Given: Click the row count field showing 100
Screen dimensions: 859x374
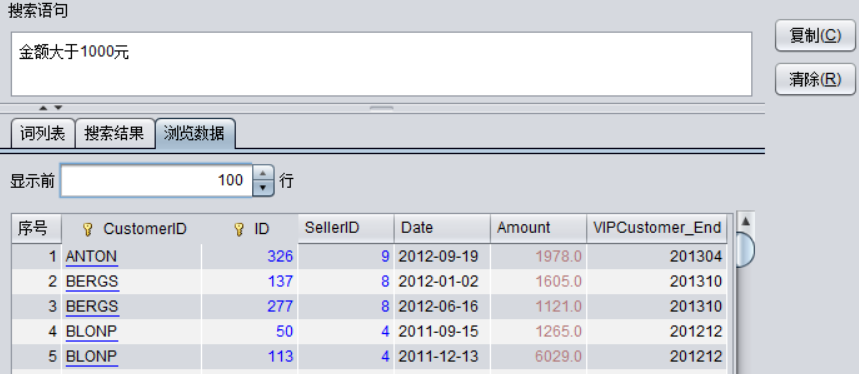Looking at the screenshot, I should pos(156,180).
